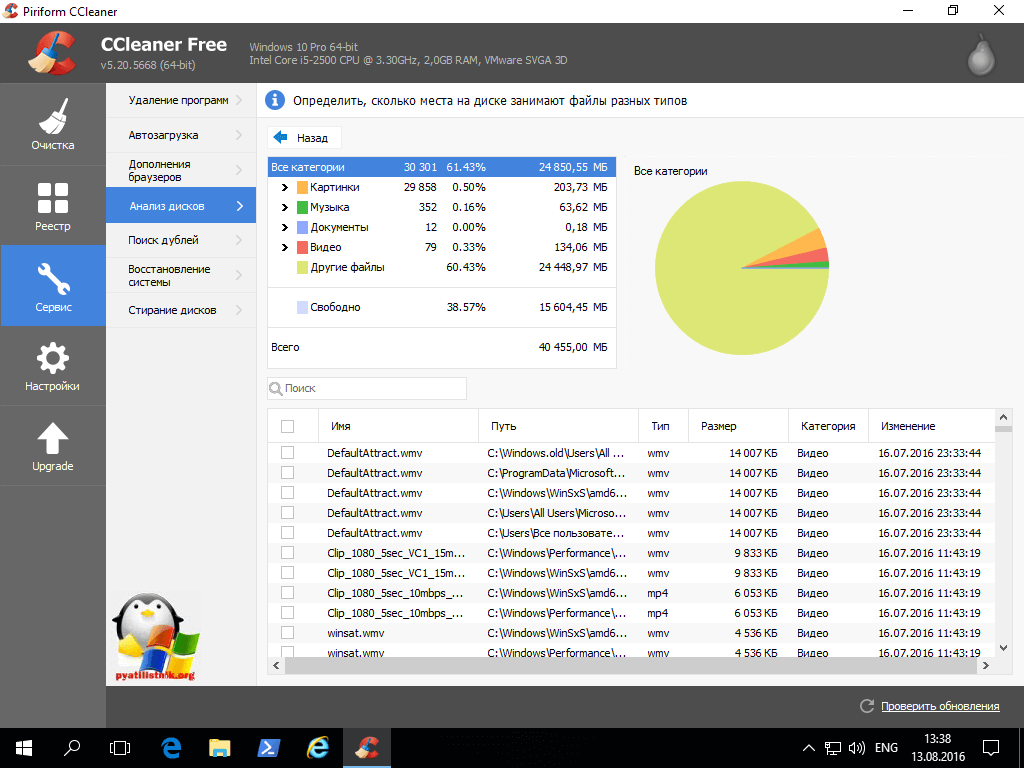The image size is (1024, 768).
Task: Launch Microsoft Edge from taskbar
Action: [171, 748]
